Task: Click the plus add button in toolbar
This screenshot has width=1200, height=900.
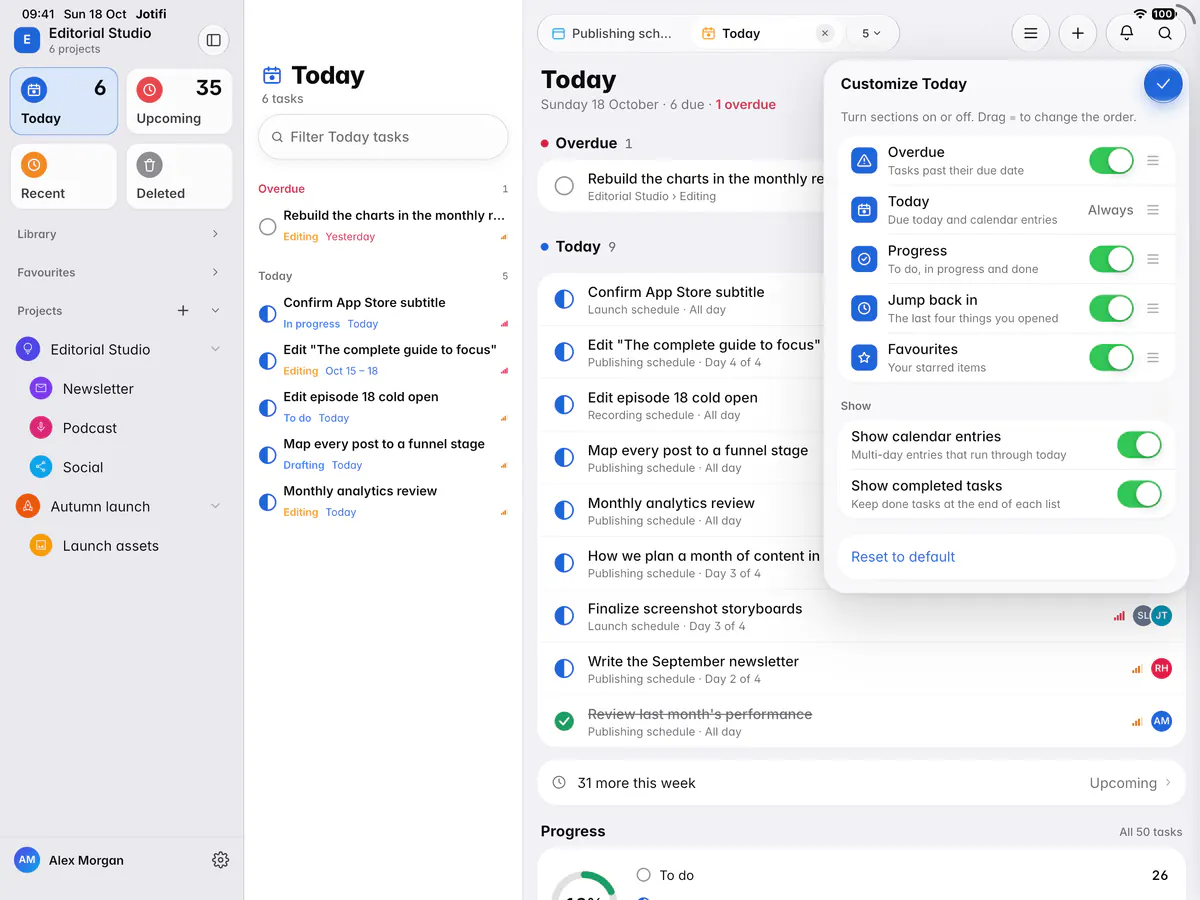Action: [1078, 33]
